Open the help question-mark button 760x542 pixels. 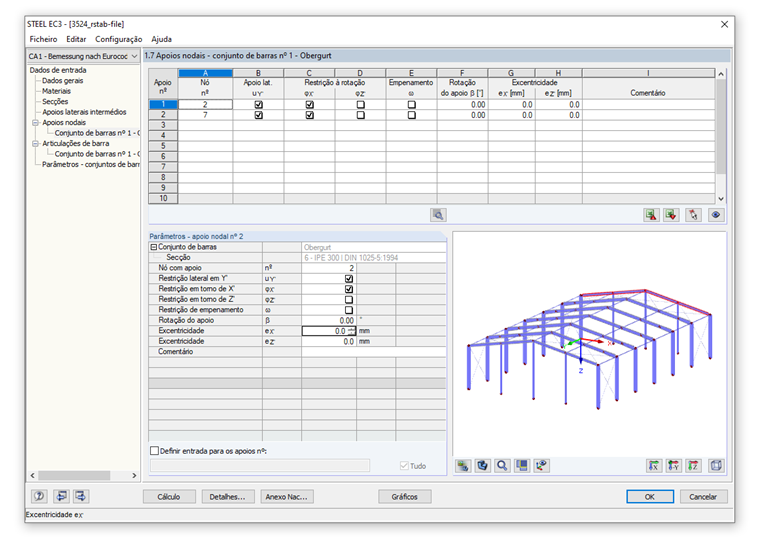click(39, 496)
